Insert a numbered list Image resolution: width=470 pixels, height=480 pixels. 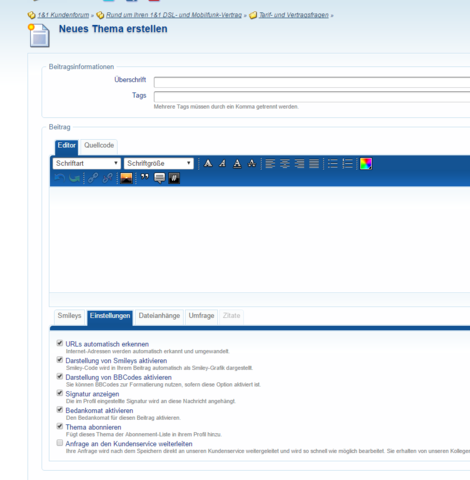[x=347, y=163]
